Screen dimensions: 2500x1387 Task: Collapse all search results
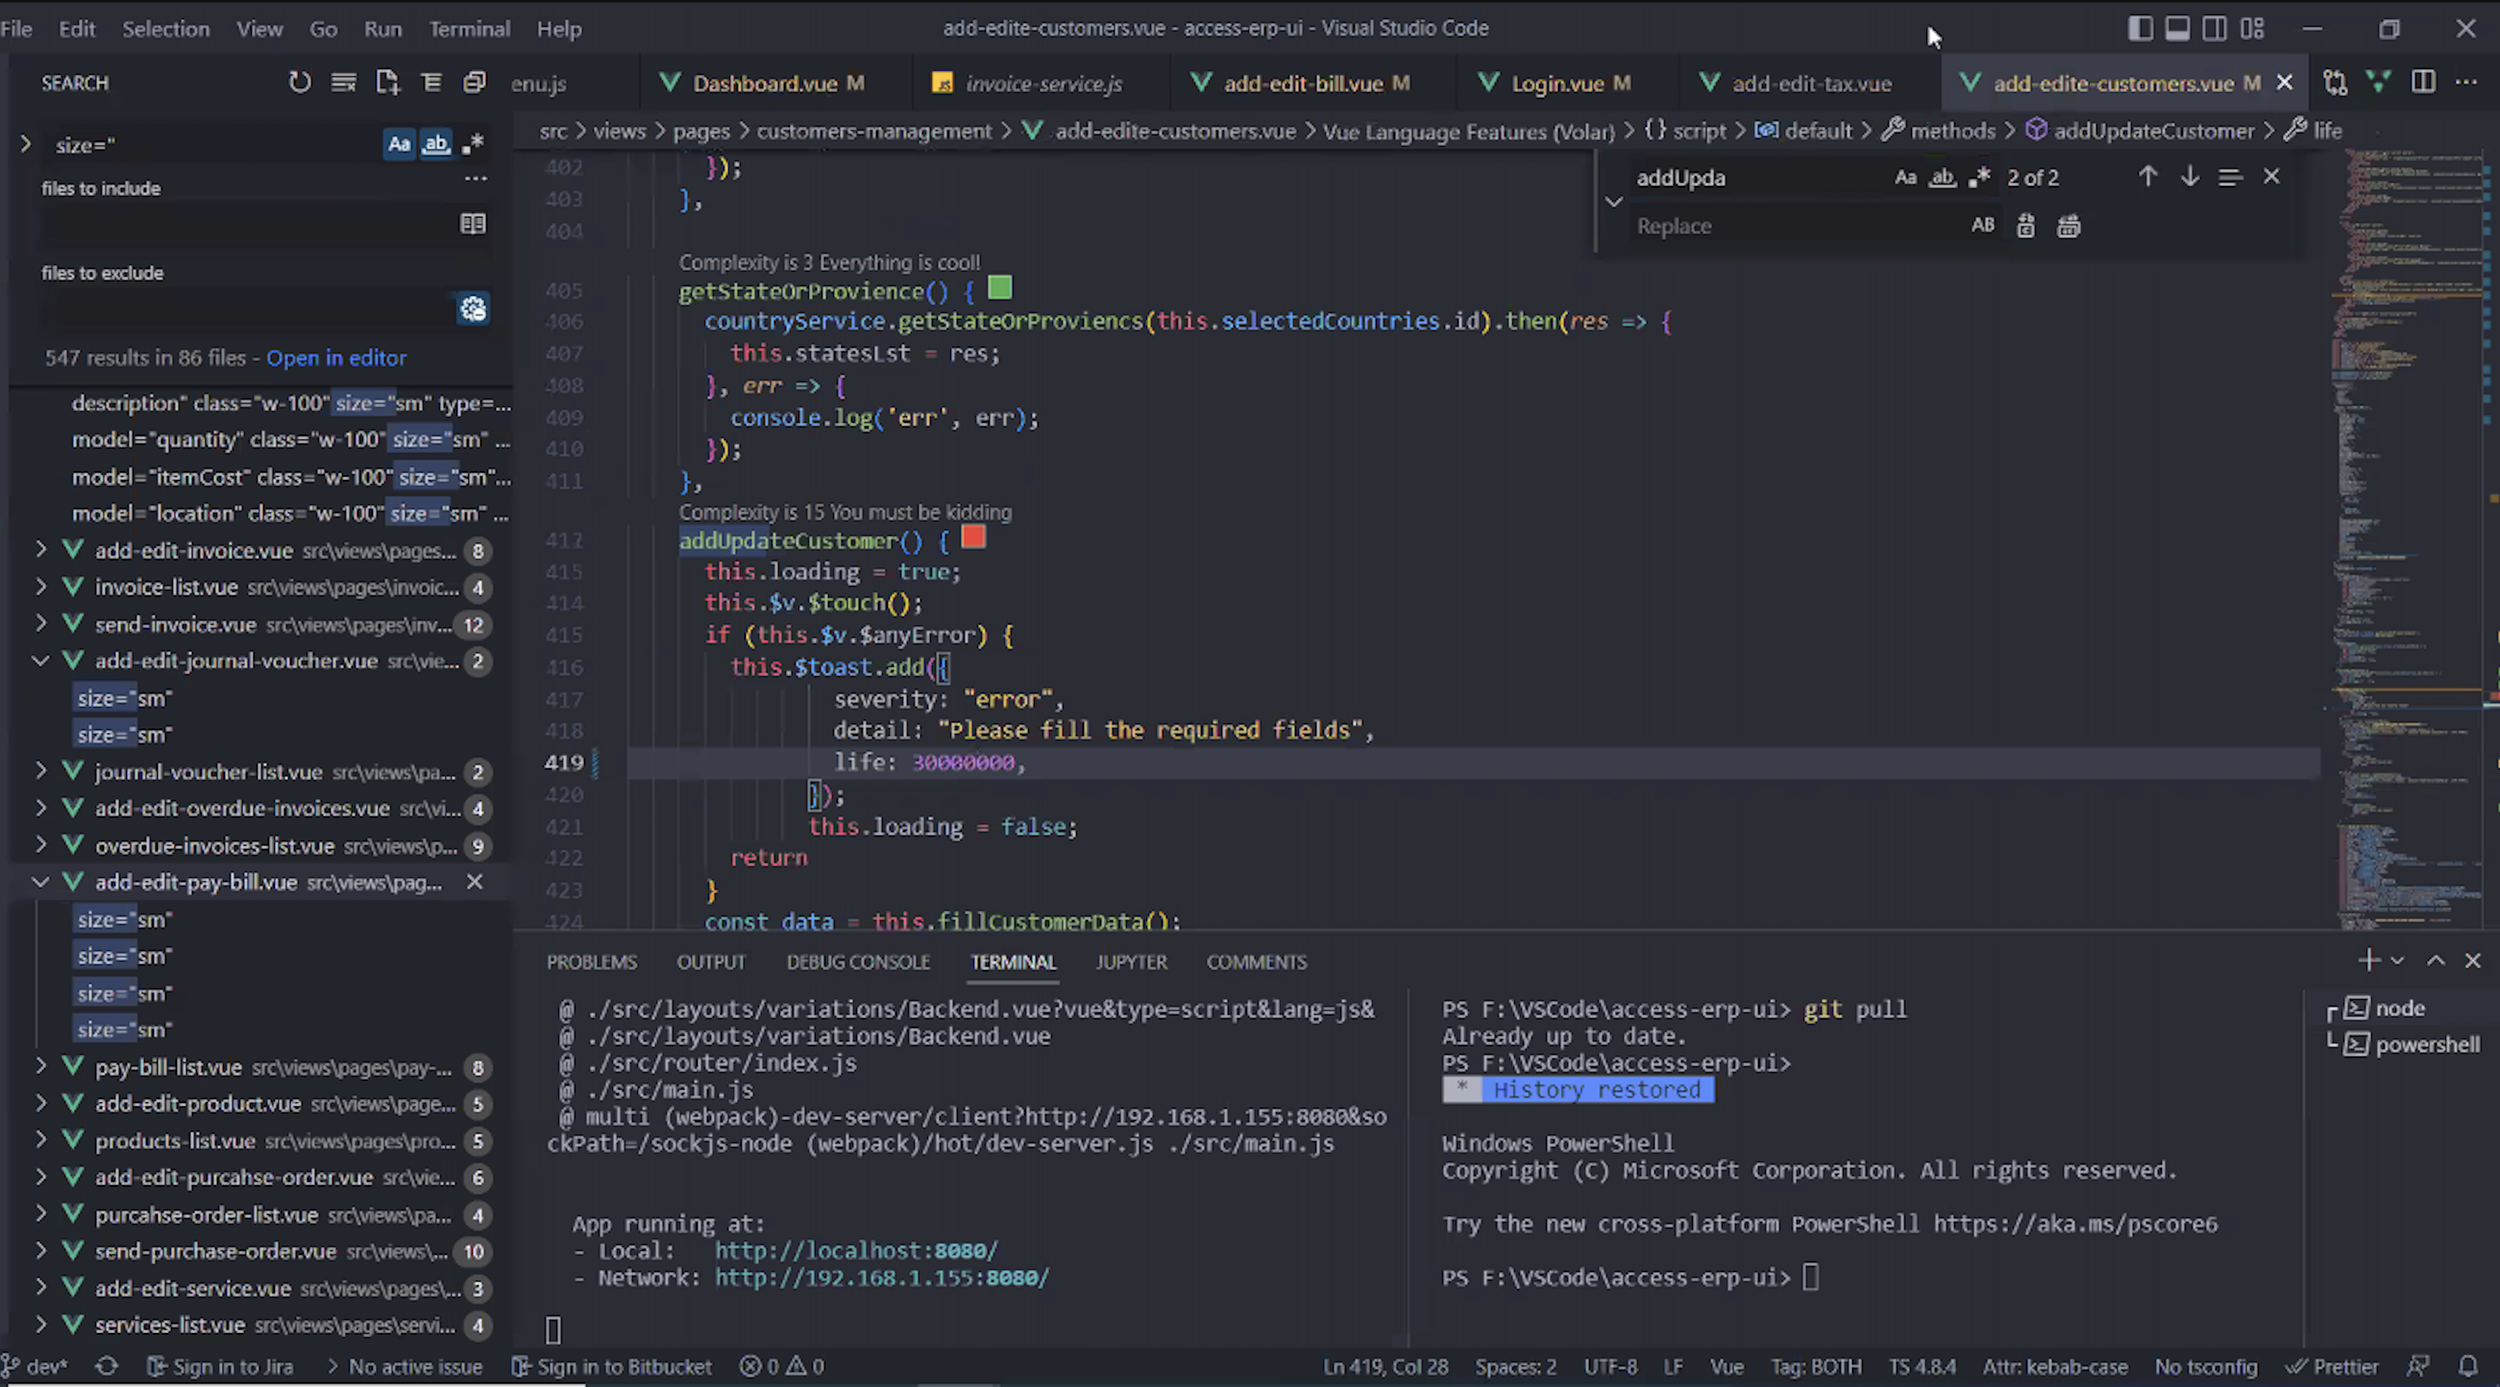pyautogui.click(x=474, y=82)
